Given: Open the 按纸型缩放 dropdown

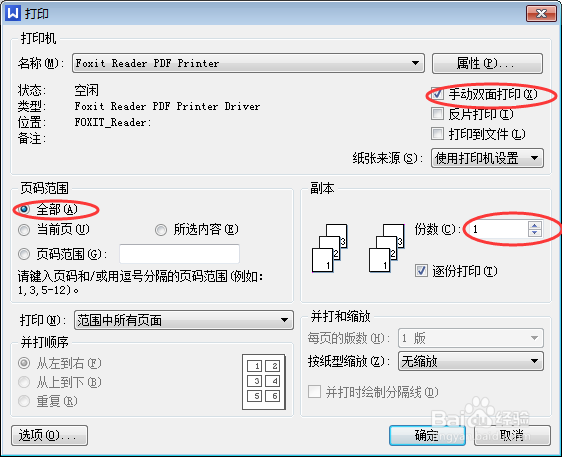Looking at the screenshot, I should 471,361.
